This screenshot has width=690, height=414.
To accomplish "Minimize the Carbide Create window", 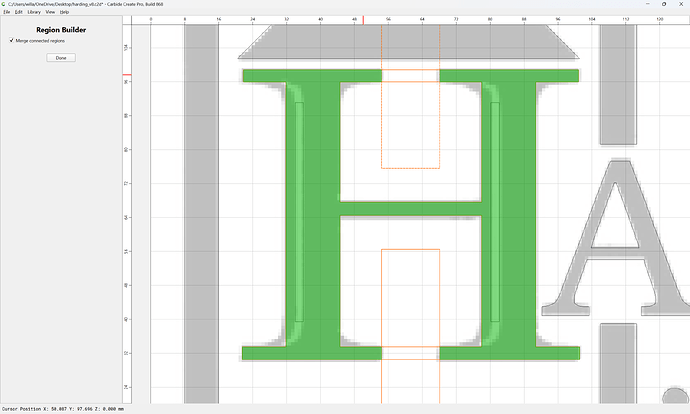I will point(647,4).
